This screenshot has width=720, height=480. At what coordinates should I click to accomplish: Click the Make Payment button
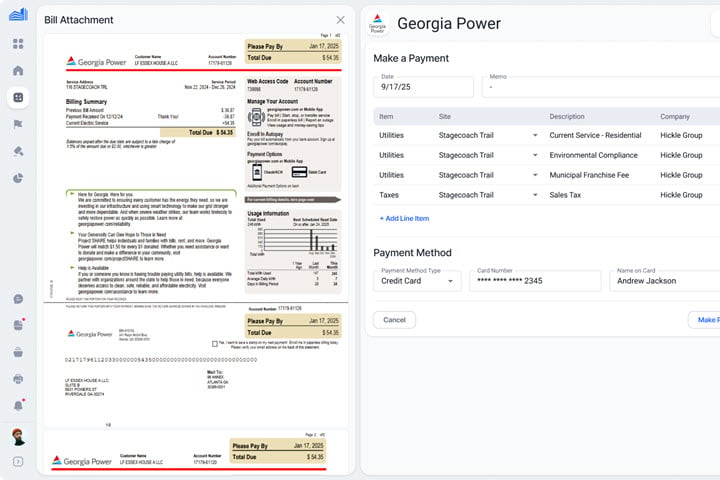pyautogui.click(x=704, y=320)
